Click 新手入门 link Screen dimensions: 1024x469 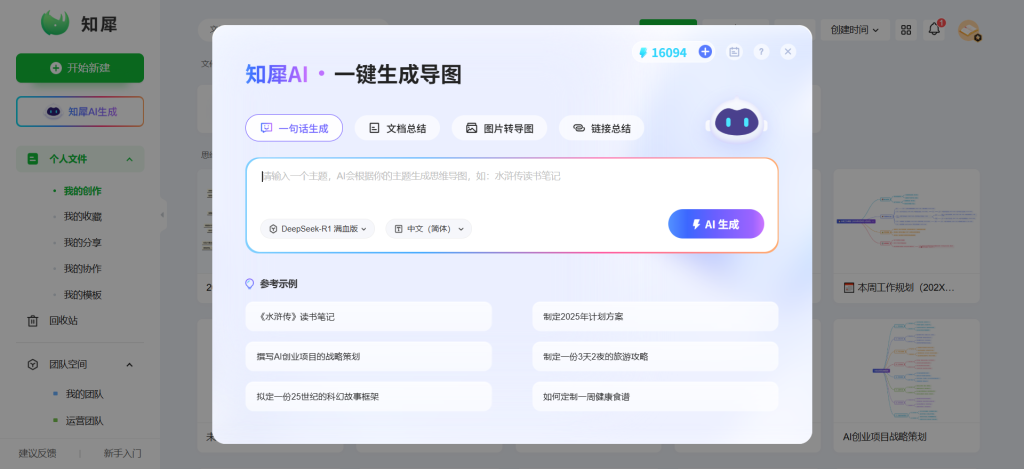coord(122,453)
